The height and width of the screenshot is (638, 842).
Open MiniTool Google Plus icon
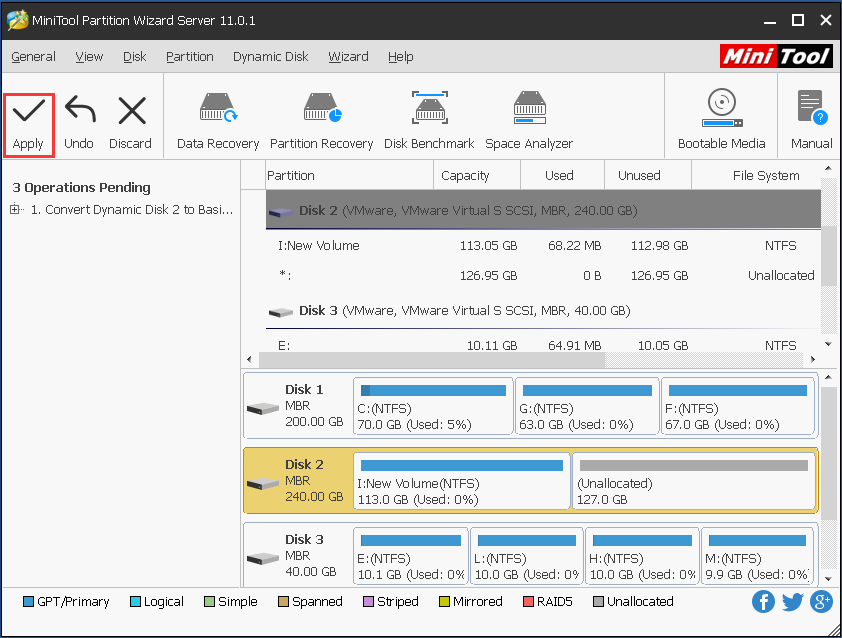pyautogui.click(x=821, y=601)
